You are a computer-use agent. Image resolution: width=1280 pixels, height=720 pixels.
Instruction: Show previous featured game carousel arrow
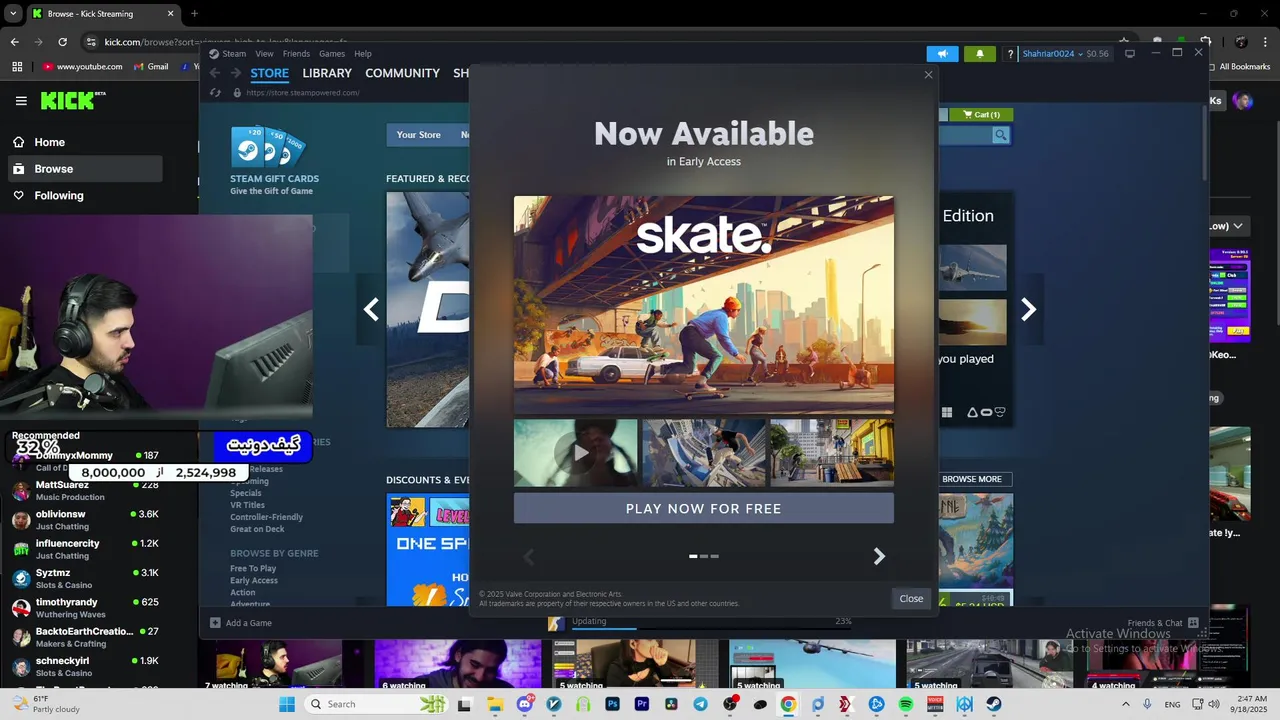coord(371,310)
